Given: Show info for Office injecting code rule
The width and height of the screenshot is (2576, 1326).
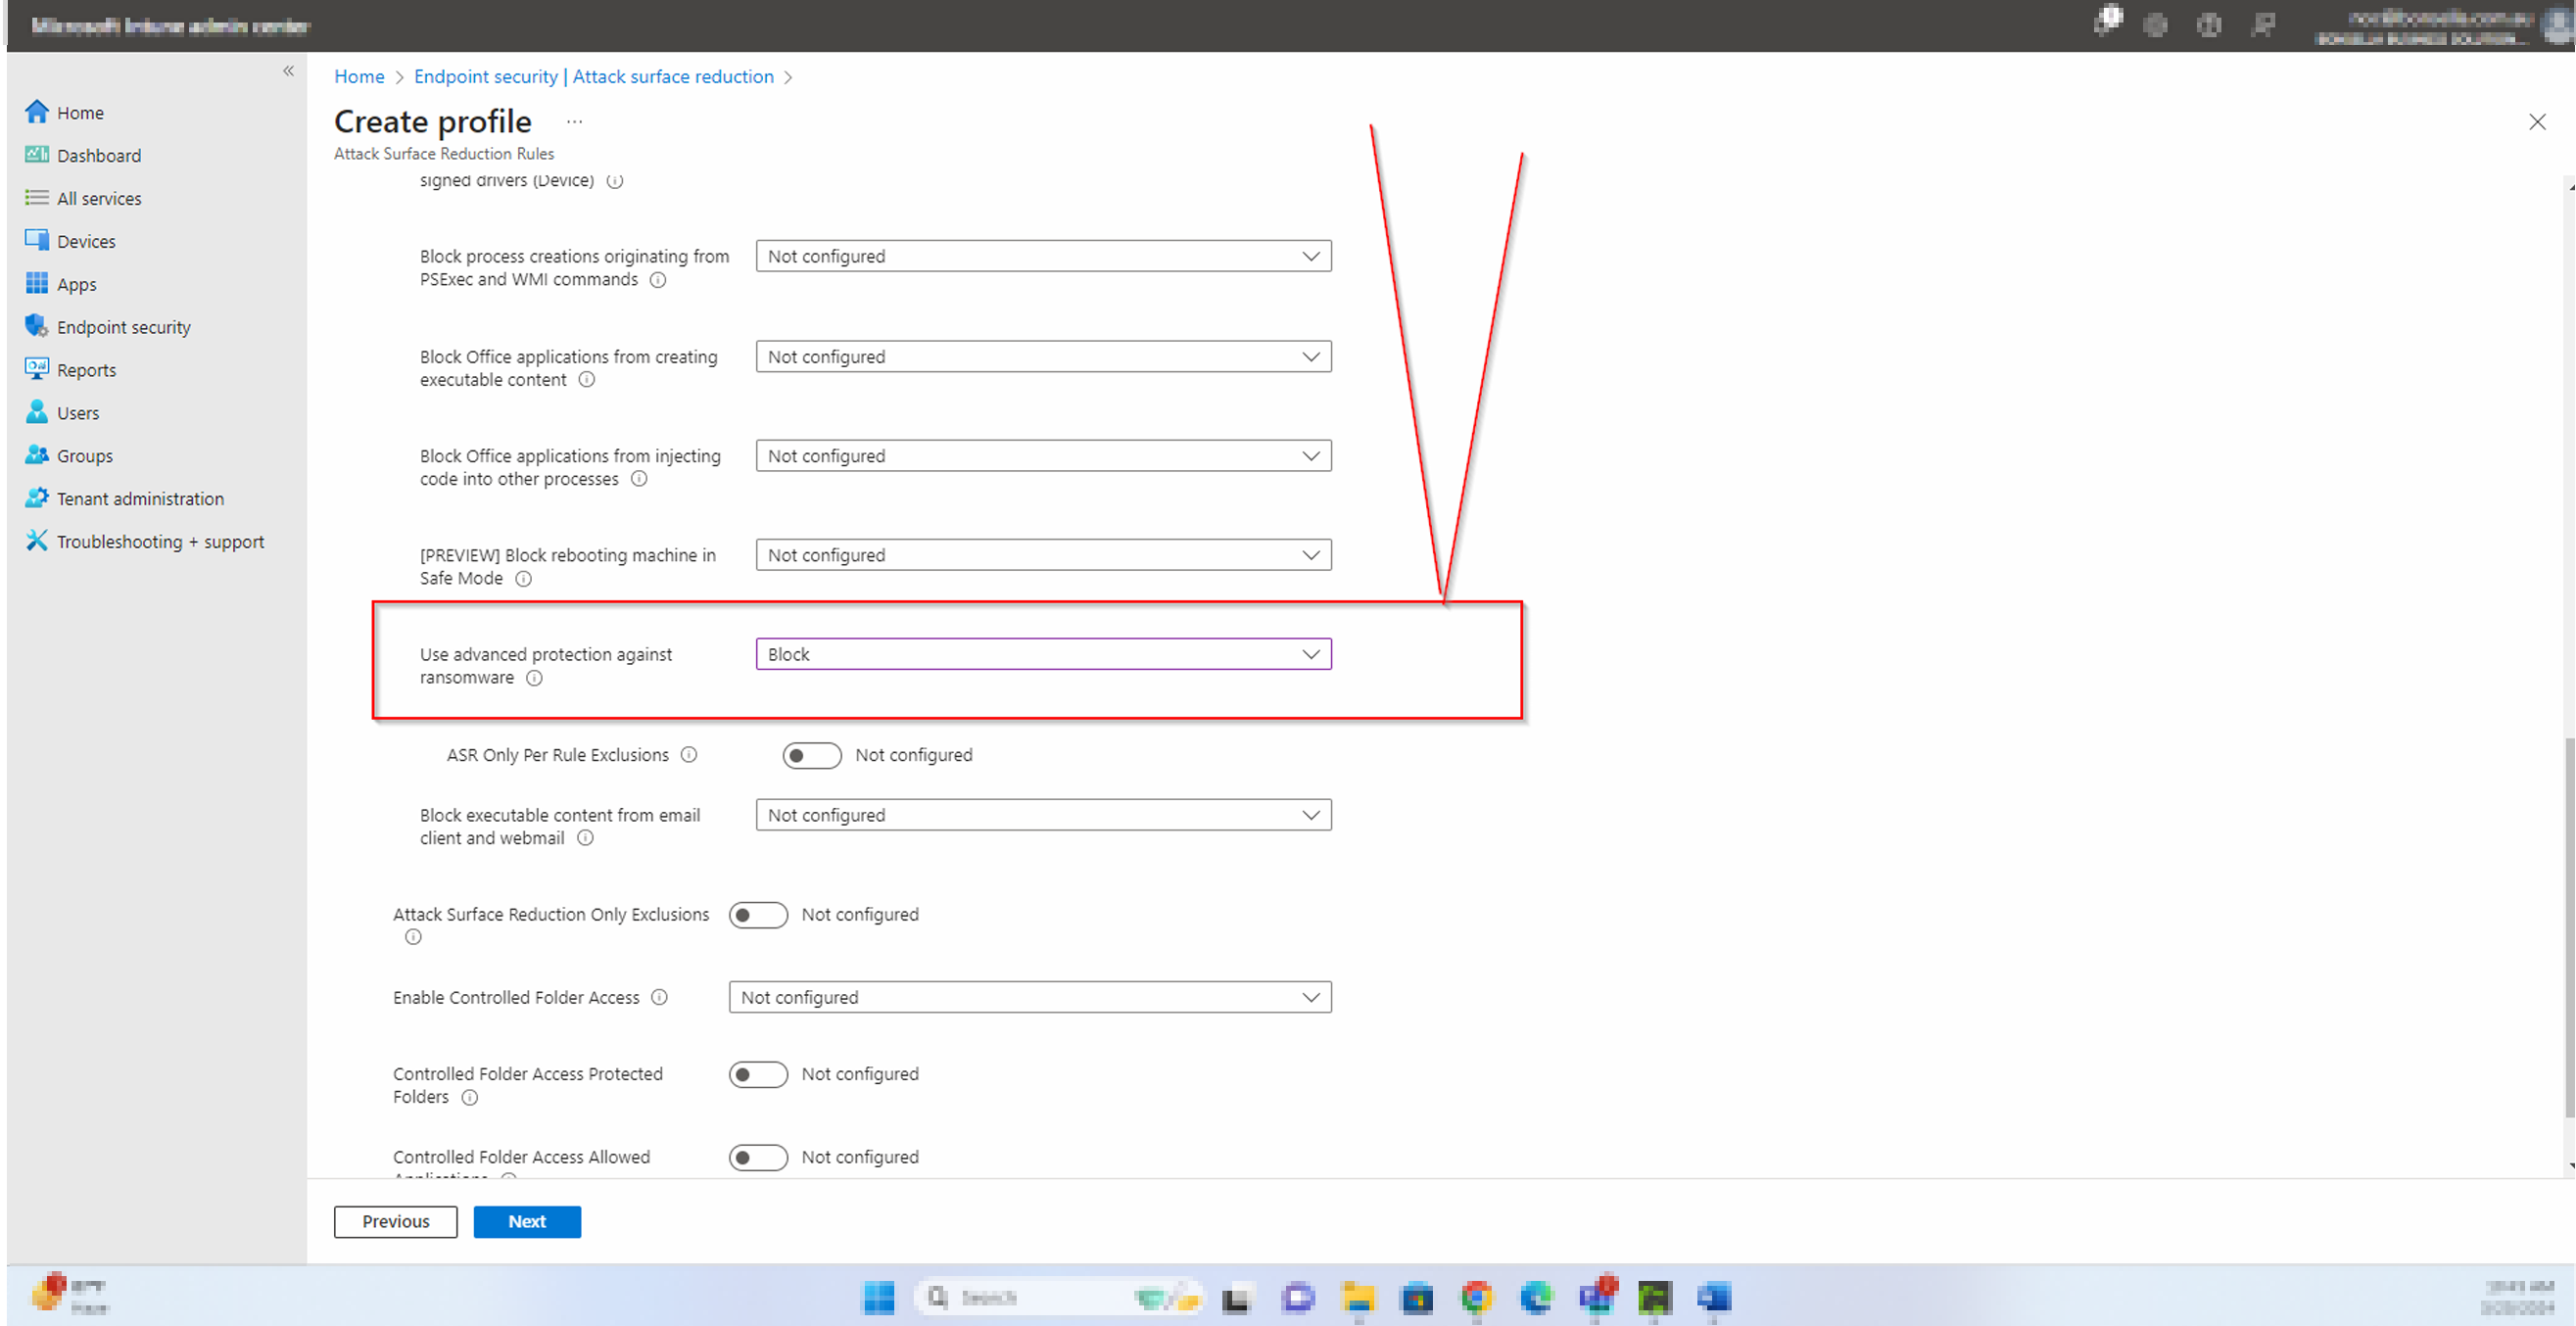Looking at the screenshot, I should [x=639, y=479].
